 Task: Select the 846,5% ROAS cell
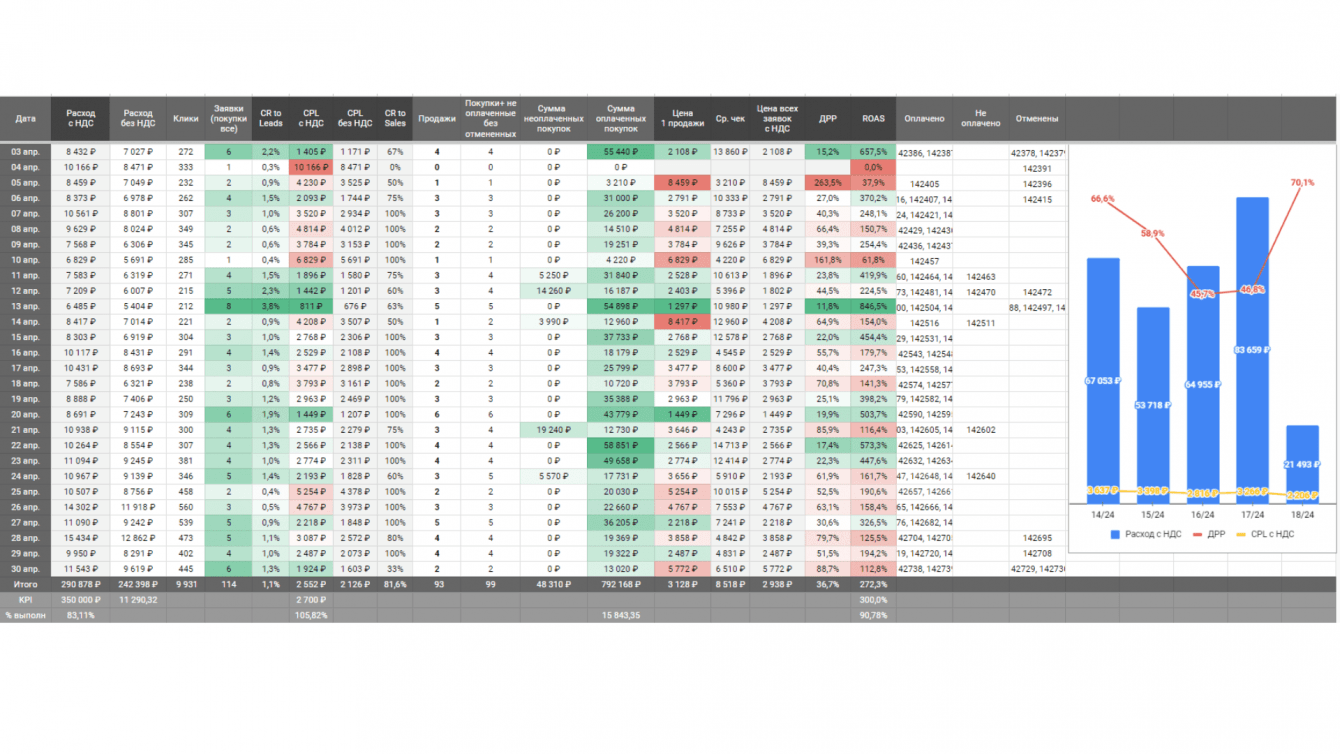pos(873,307)
